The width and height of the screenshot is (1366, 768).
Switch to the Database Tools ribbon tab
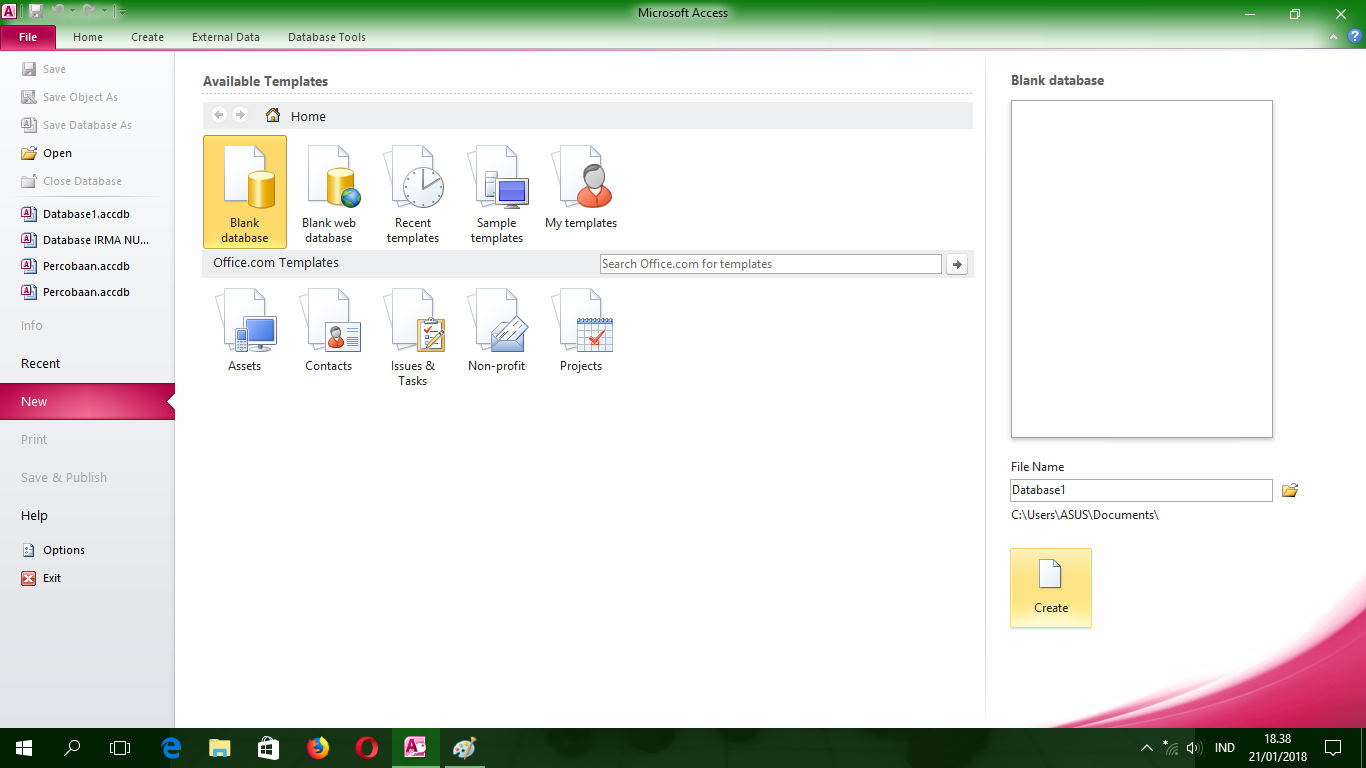click(326, 37)
